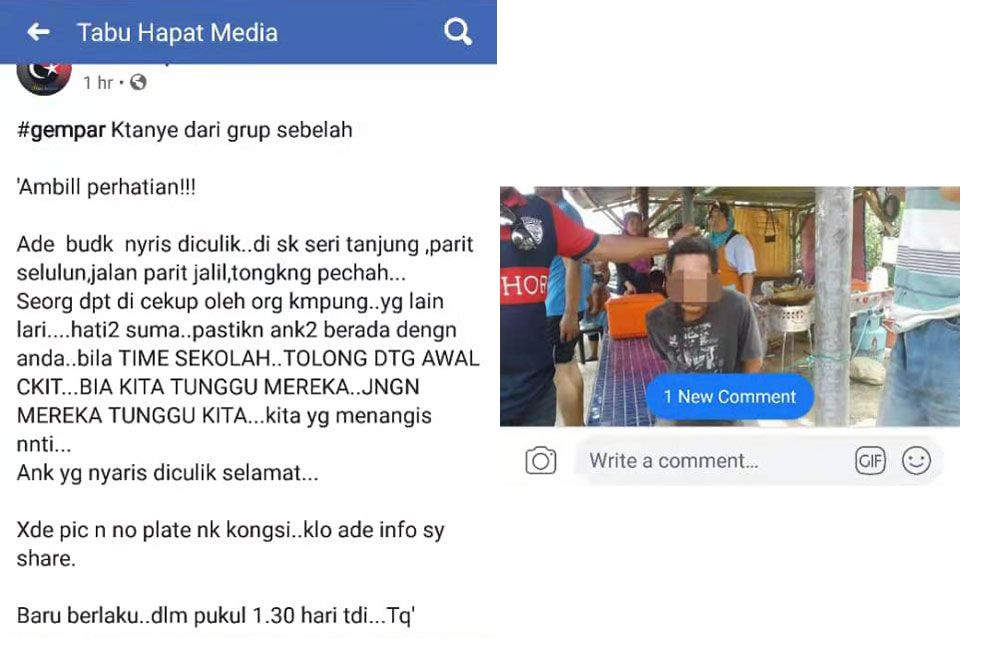Click the 'Baru berlaku..dlm pukul 1.30' line
Viewport: 1000px width, 650px height.
coord(216,616)
